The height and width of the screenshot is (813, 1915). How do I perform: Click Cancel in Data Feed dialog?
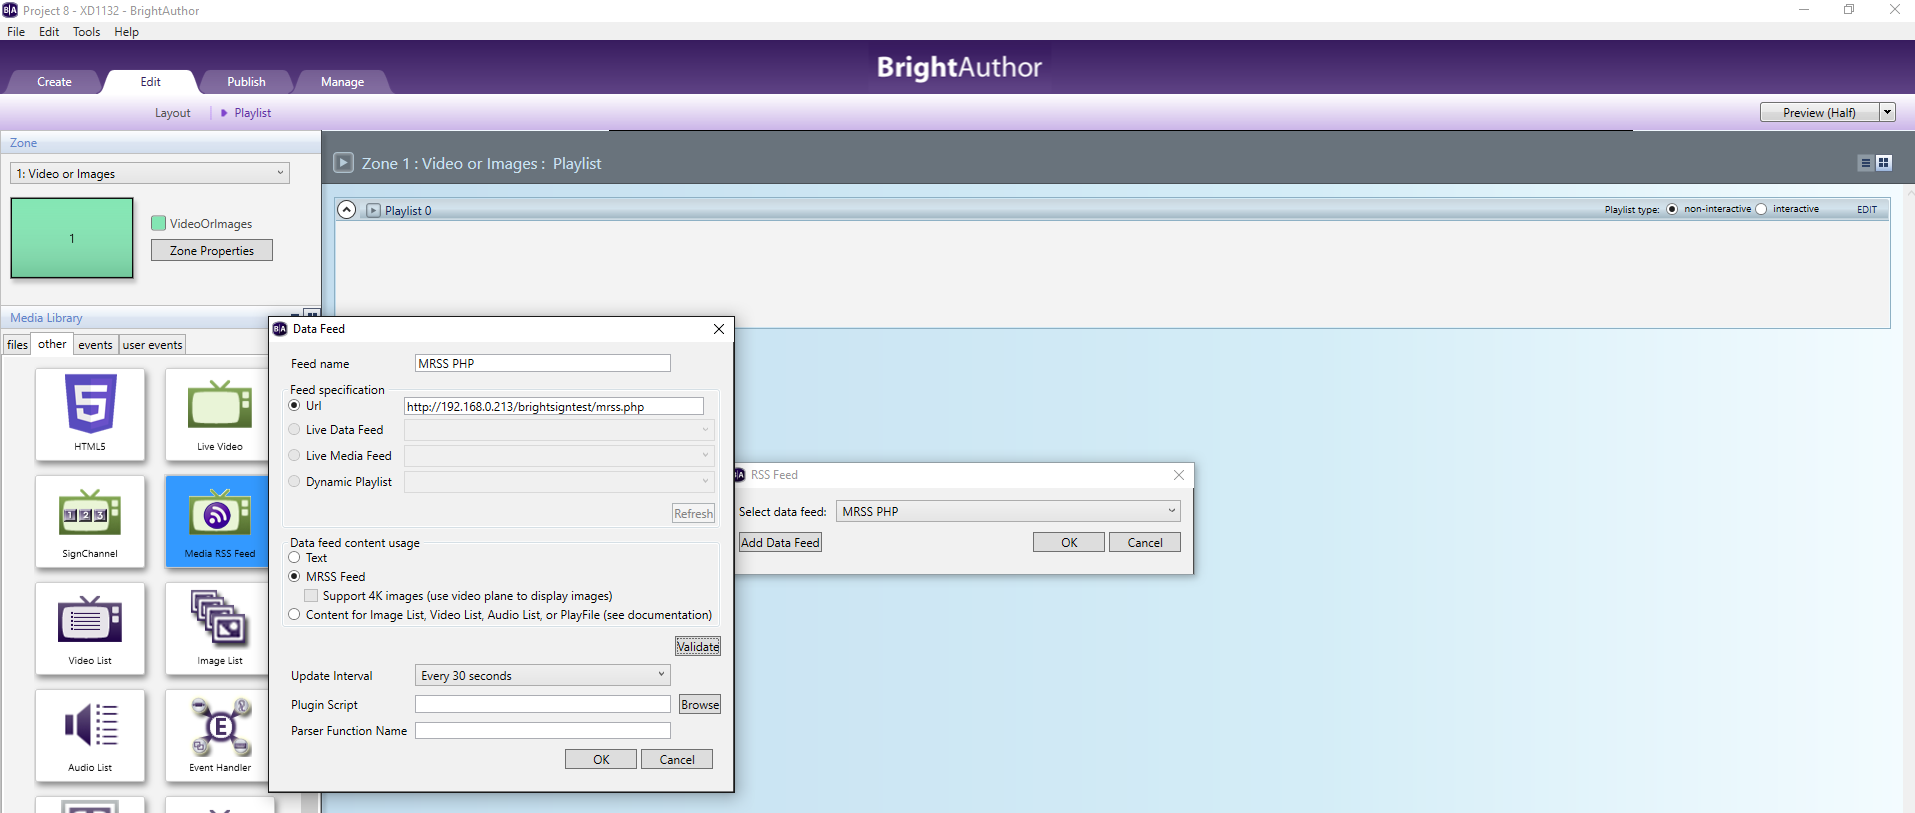tap(677, 760)
